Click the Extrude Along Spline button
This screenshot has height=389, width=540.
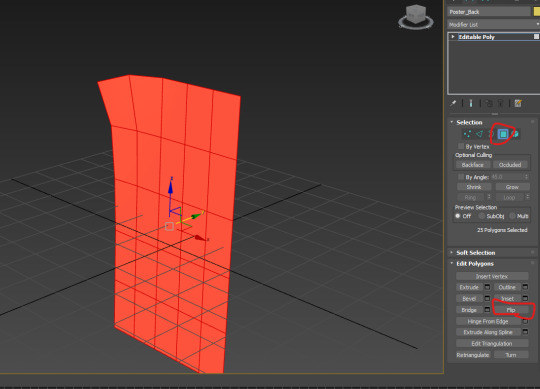(488, 332)
